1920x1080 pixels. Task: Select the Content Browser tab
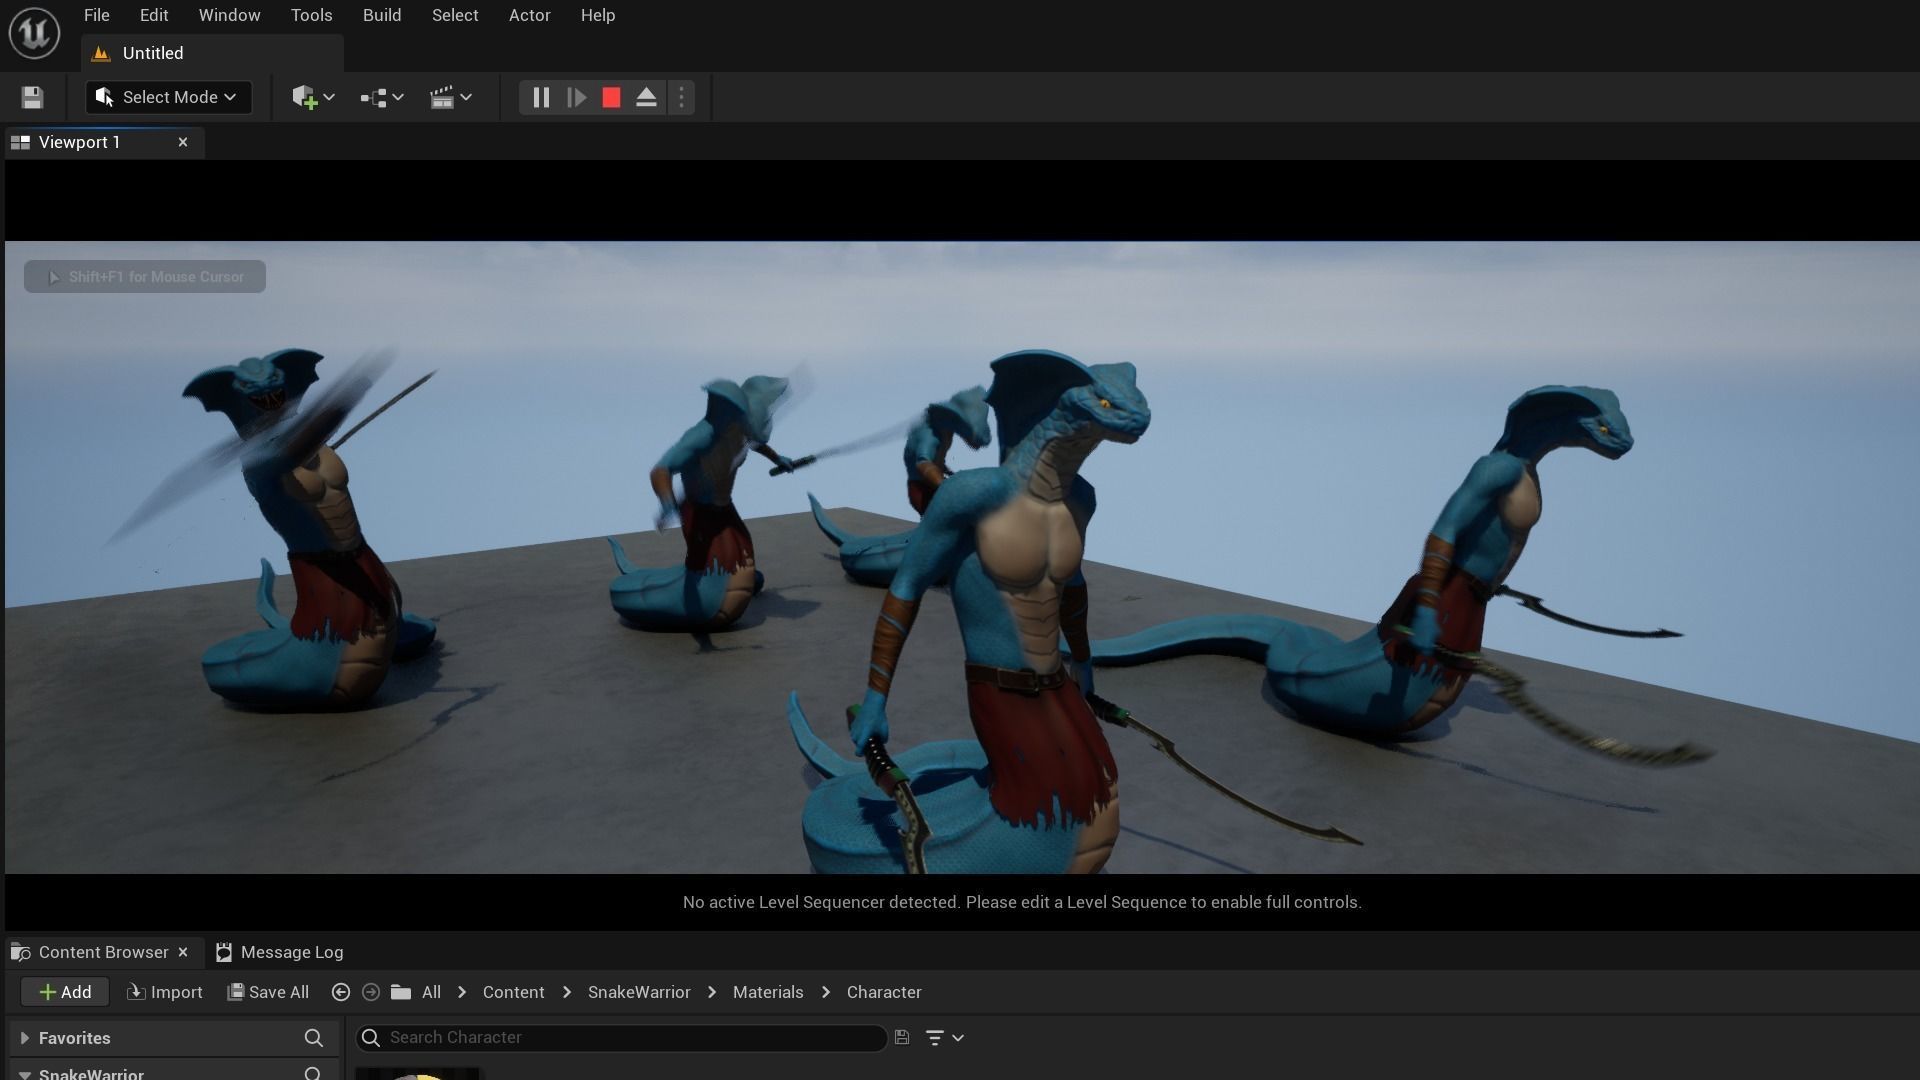[103, 952]
